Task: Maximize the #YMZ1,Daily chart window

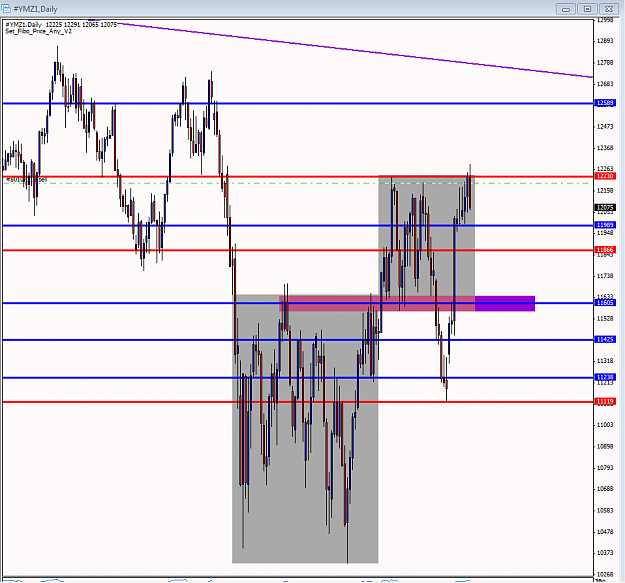Action: click(x=587, y=9)
